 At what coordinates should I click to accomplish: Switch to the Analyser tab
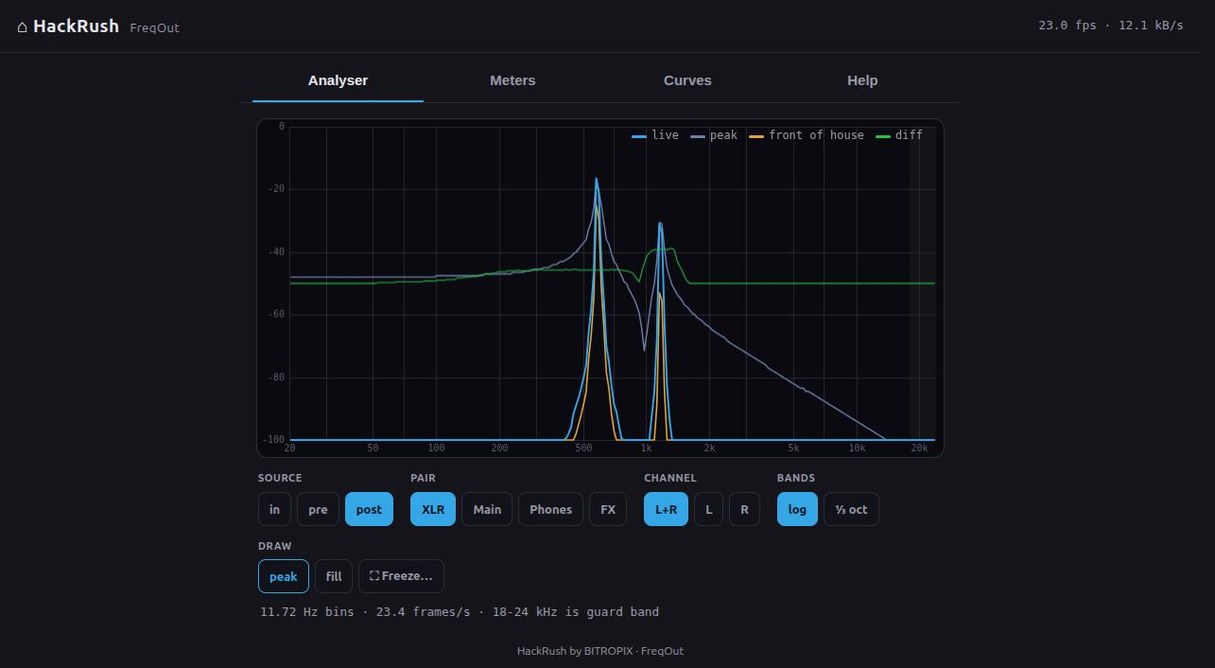pos(338,81)
